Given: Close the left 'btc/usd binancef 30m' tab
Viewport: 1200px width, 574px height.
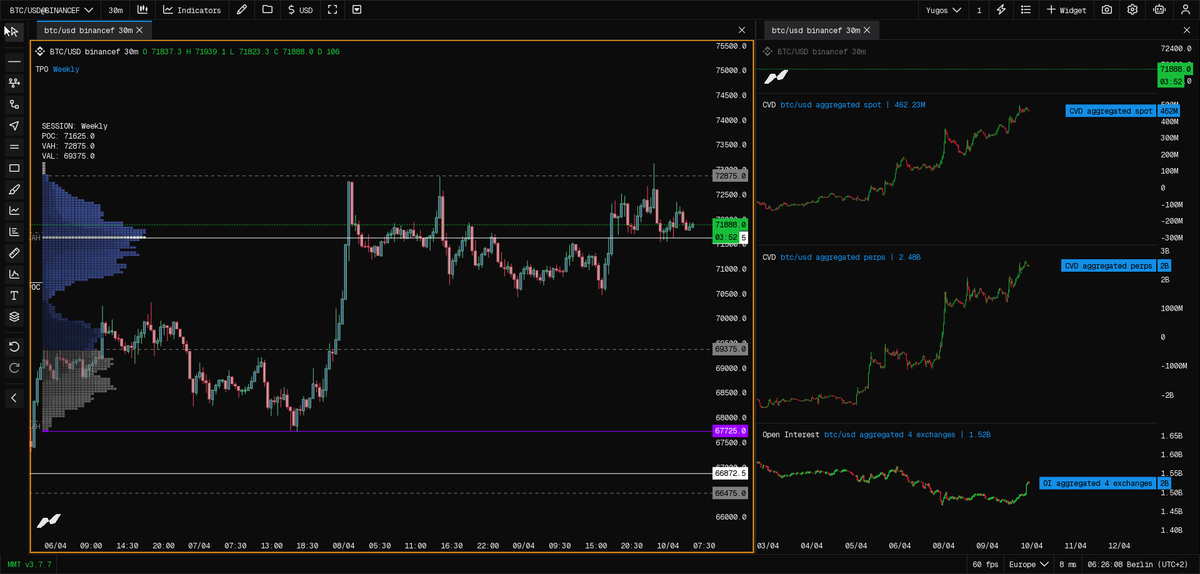Looking at the screenshot, I should [x=138, y=31].
